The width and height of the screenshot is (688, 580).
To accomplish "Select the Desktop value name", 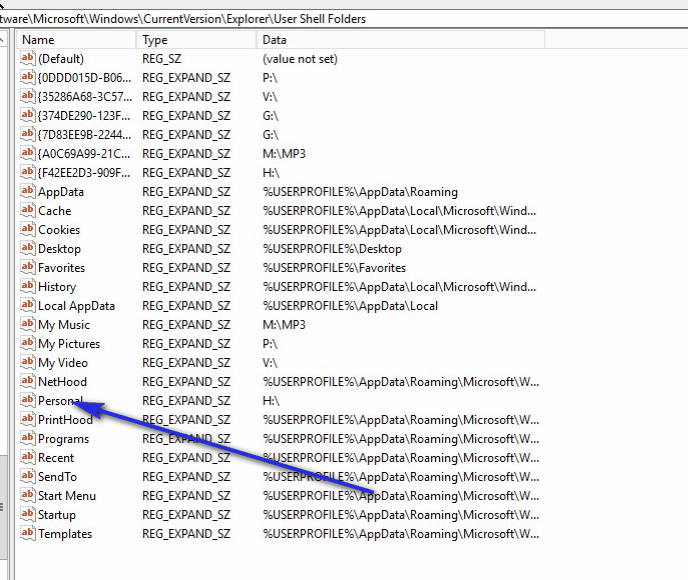I will (59, 249).
